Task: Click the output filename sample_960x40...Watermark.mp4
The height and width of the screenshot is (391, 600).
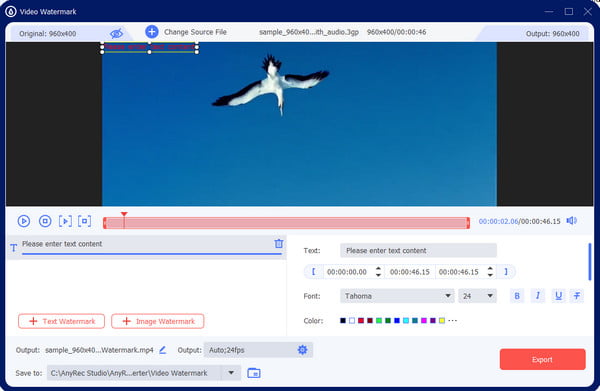Action: click(99, 350)
